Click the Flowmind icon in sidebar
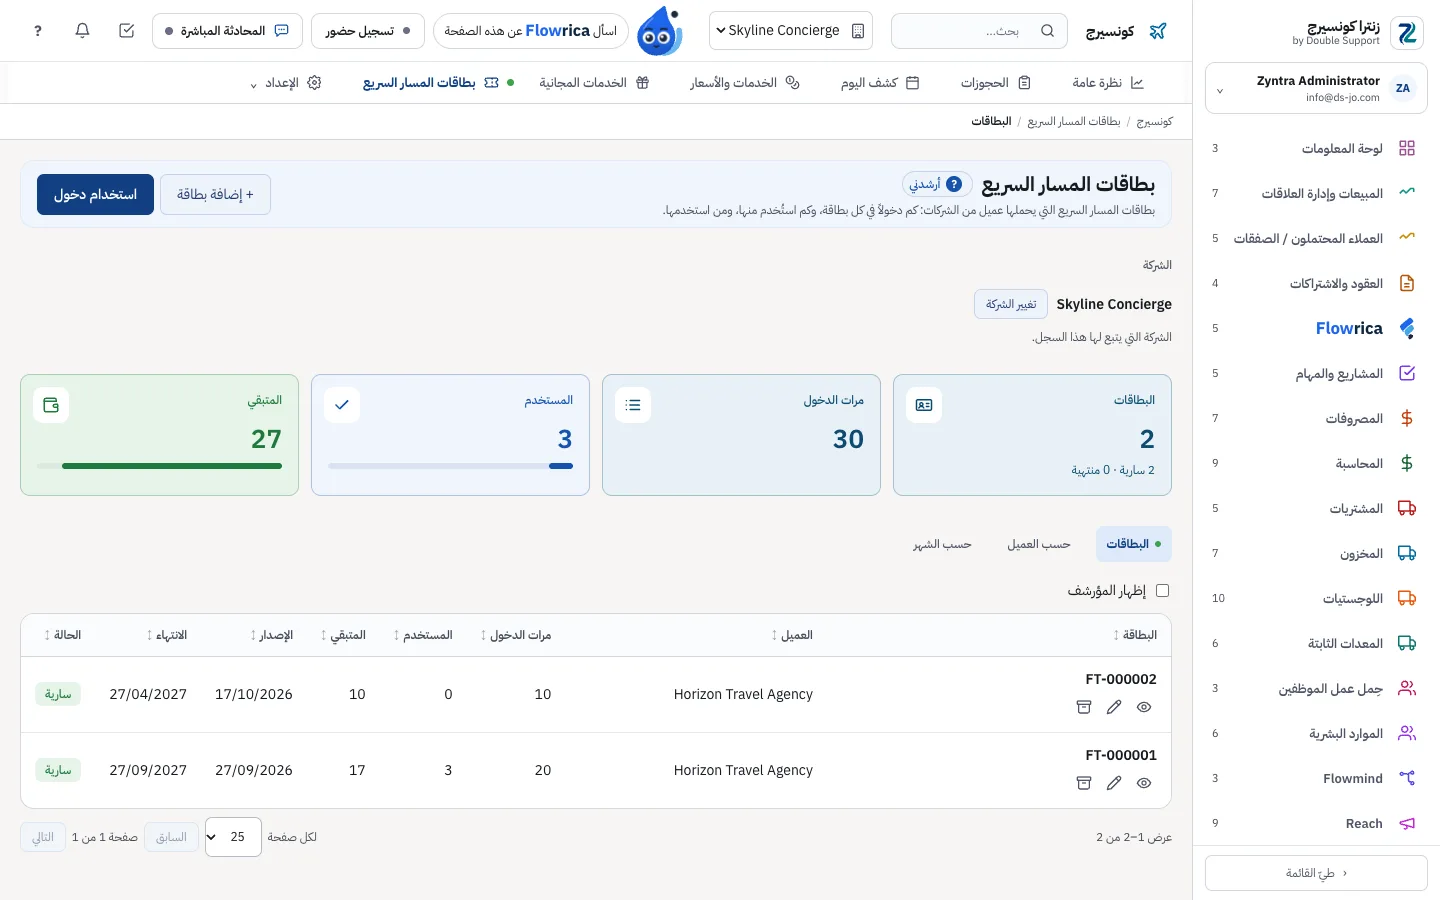 tap(1407, 778)
